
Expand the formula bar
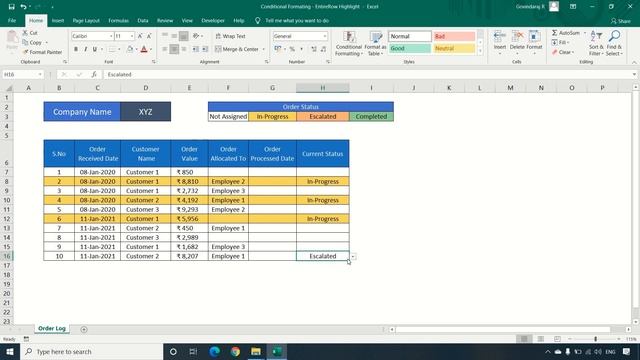pos(634,74)
